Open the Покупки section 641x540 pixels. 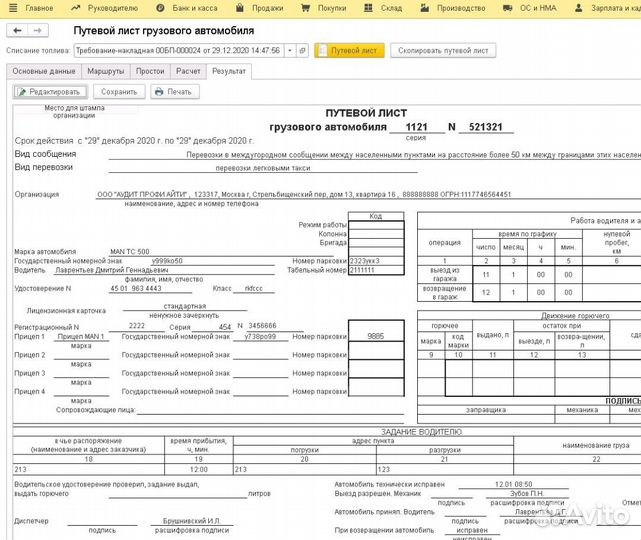pyautogui.click(x=326, y=8)
